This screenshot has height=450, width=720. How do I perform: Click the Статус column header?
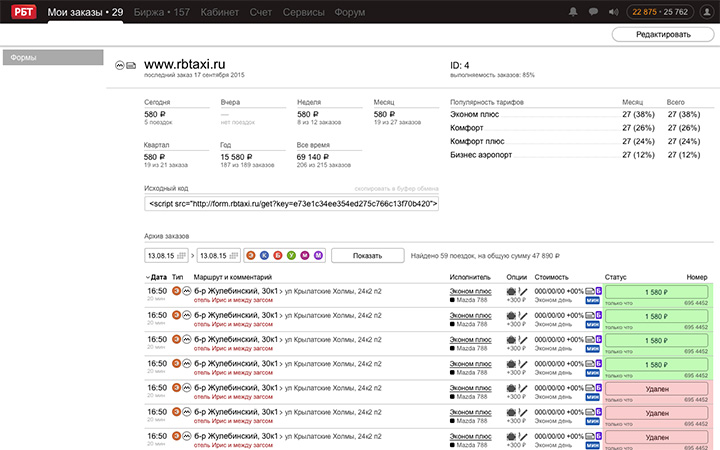pos(615,277)
